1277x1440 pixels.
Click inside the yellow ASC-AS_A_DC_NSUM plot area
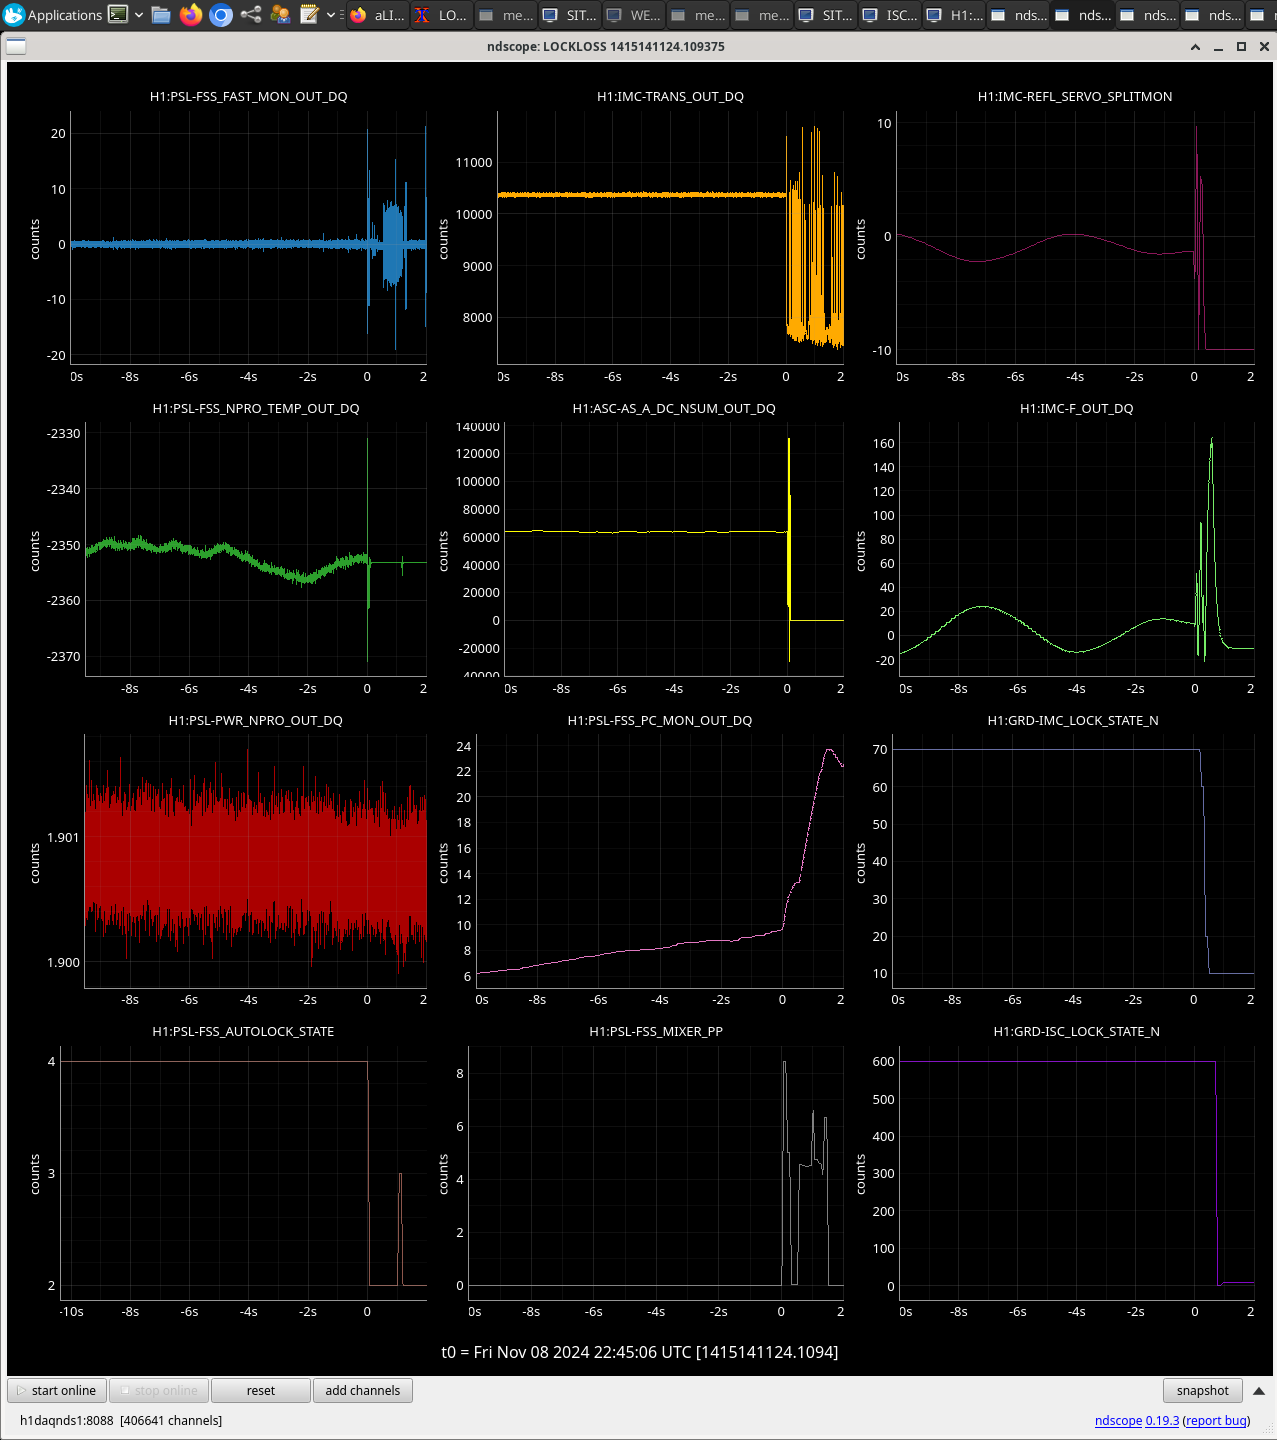pyautogui.click(x=674, y=548)
